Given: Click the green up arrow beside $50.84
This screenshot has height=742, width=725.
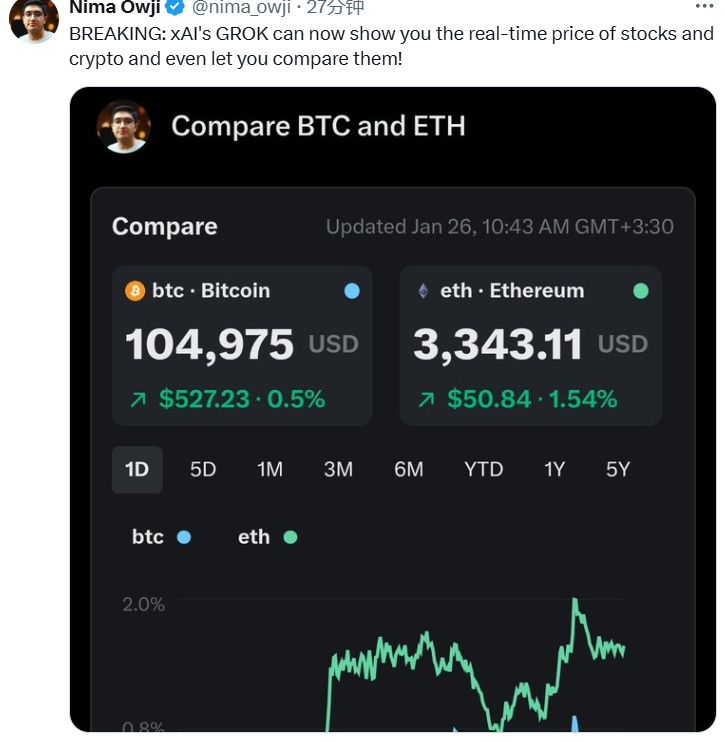Looking at the screenshot, I should pyautogui.click(x=427, y=400).
